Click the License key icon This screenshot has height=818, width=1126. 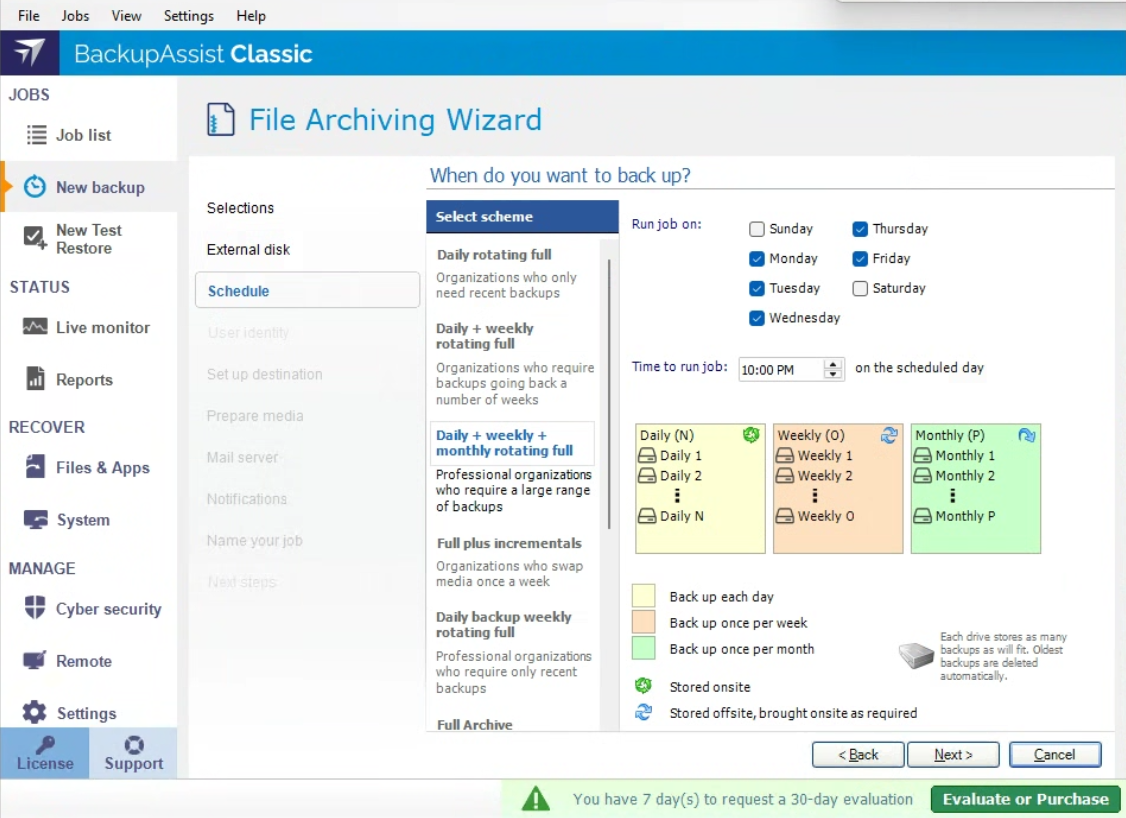pos(45,746)
